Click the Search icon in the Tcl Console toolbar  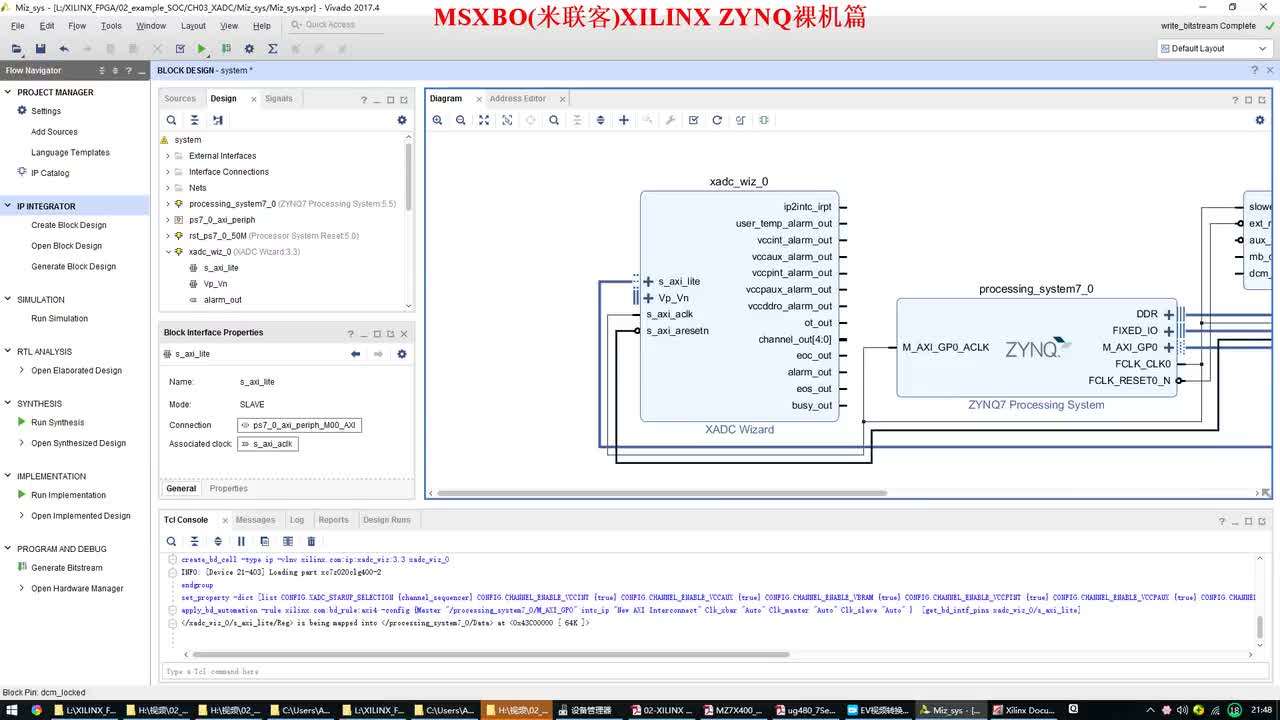point(171,541)
